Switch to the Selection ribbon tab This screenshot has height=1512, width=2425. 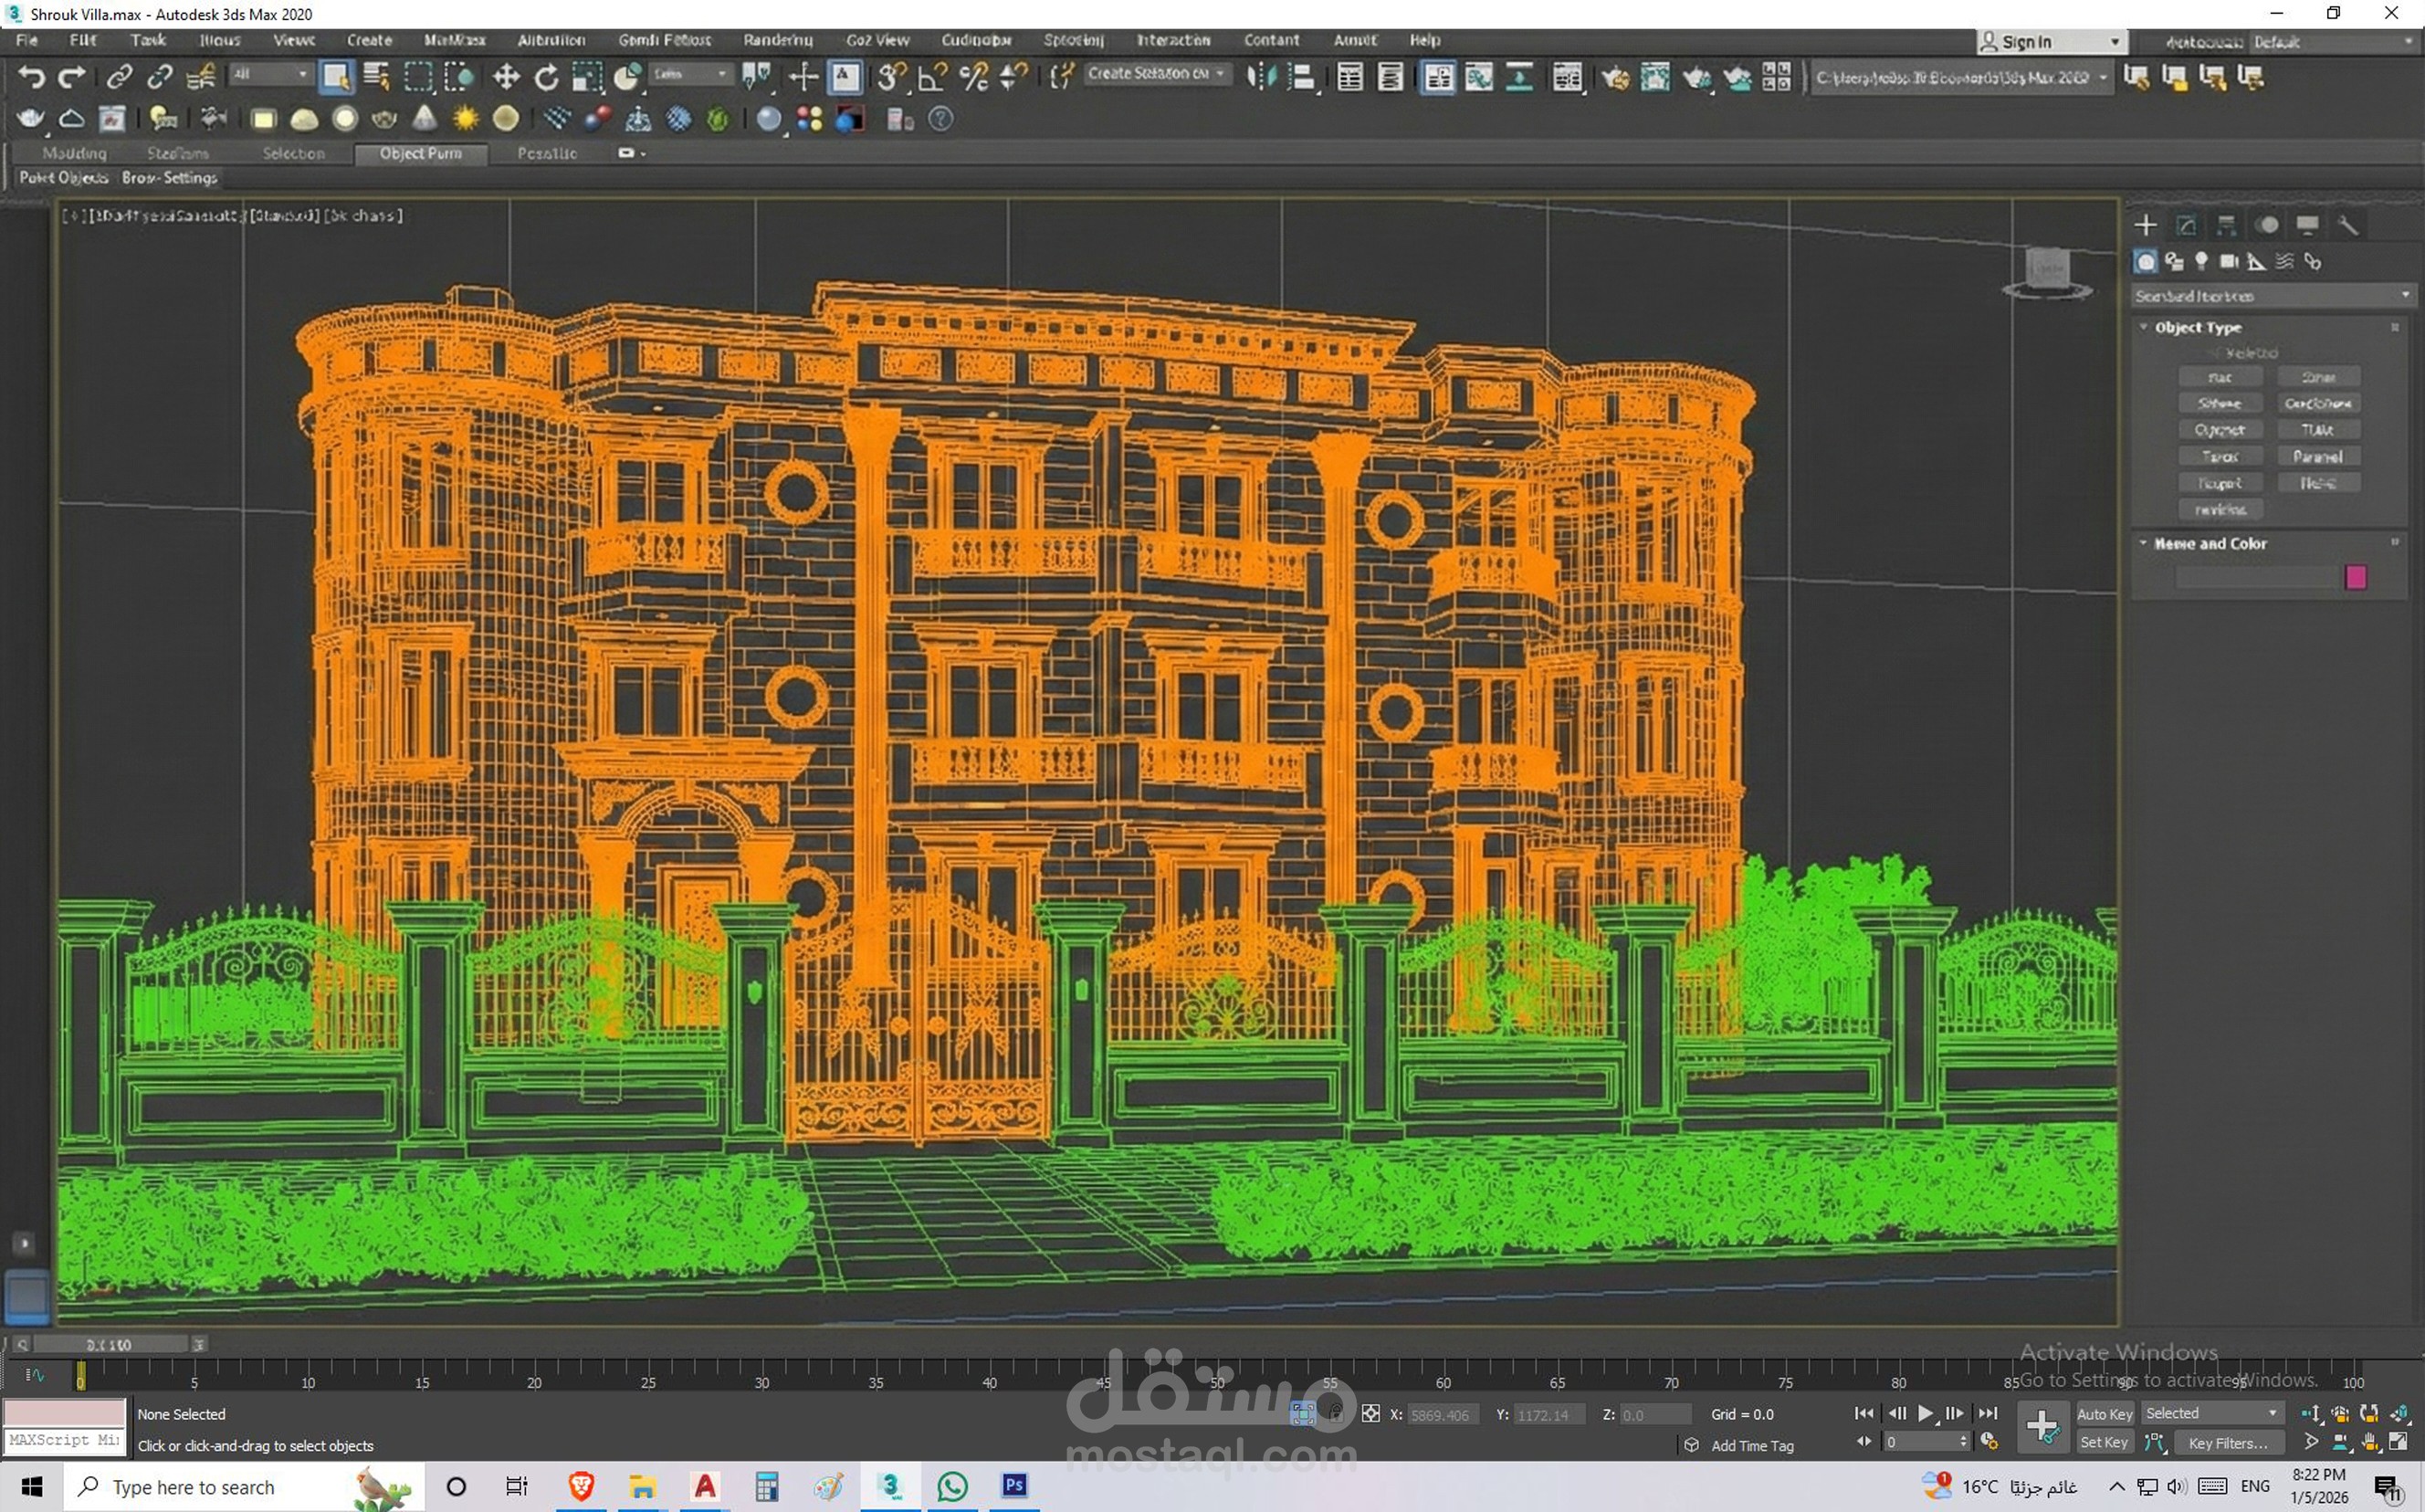click(293, 153)
